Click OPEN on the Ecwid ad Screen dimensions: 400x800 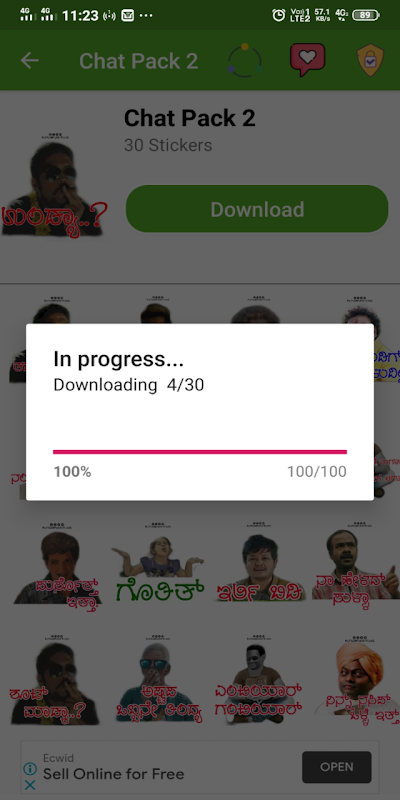pos(337,767)
